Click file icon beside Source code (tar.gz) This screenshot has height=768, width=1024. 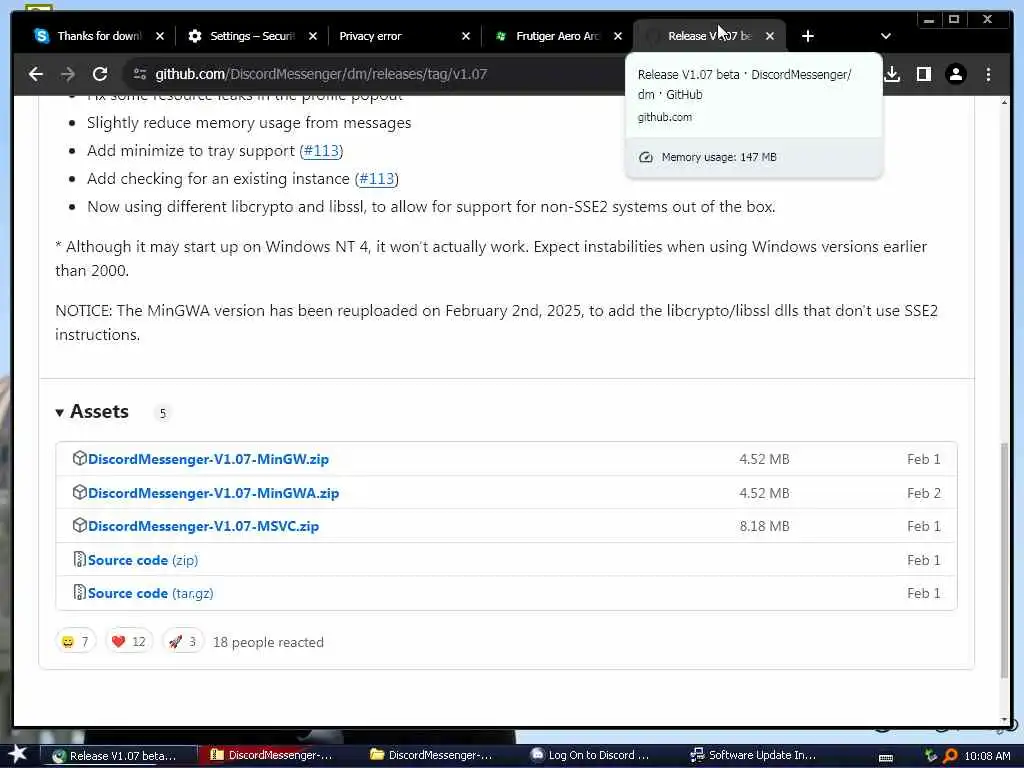point(80,593)
